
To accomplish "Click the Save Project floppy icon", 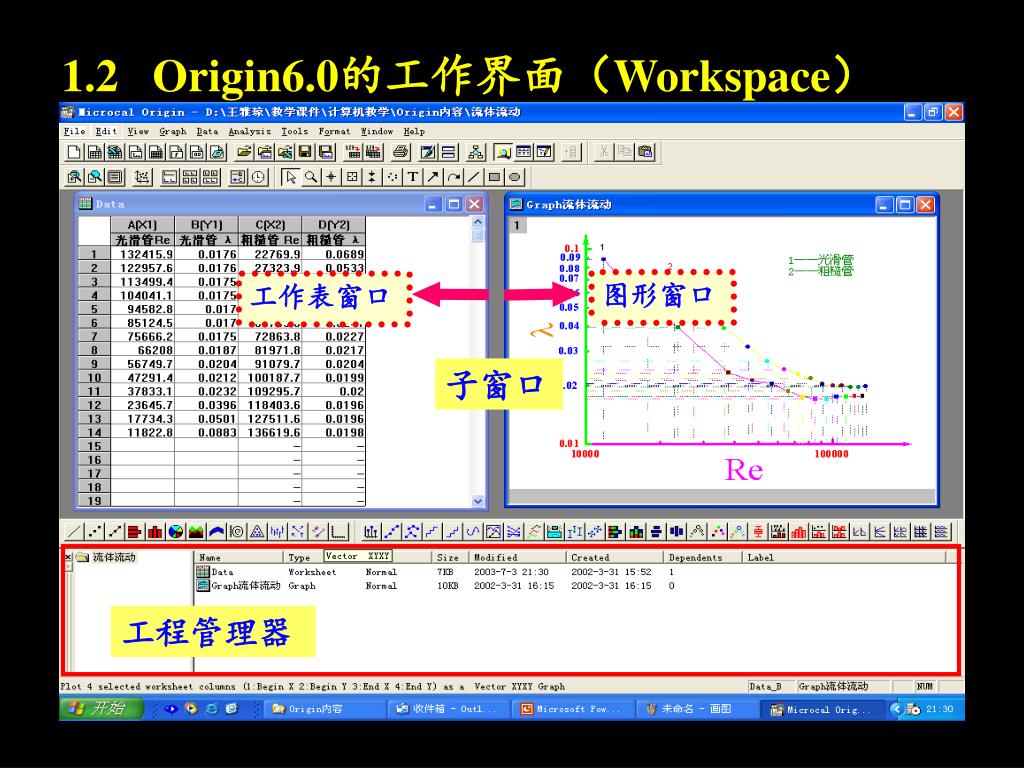I will pyautogui.click(x=305, y=152).
